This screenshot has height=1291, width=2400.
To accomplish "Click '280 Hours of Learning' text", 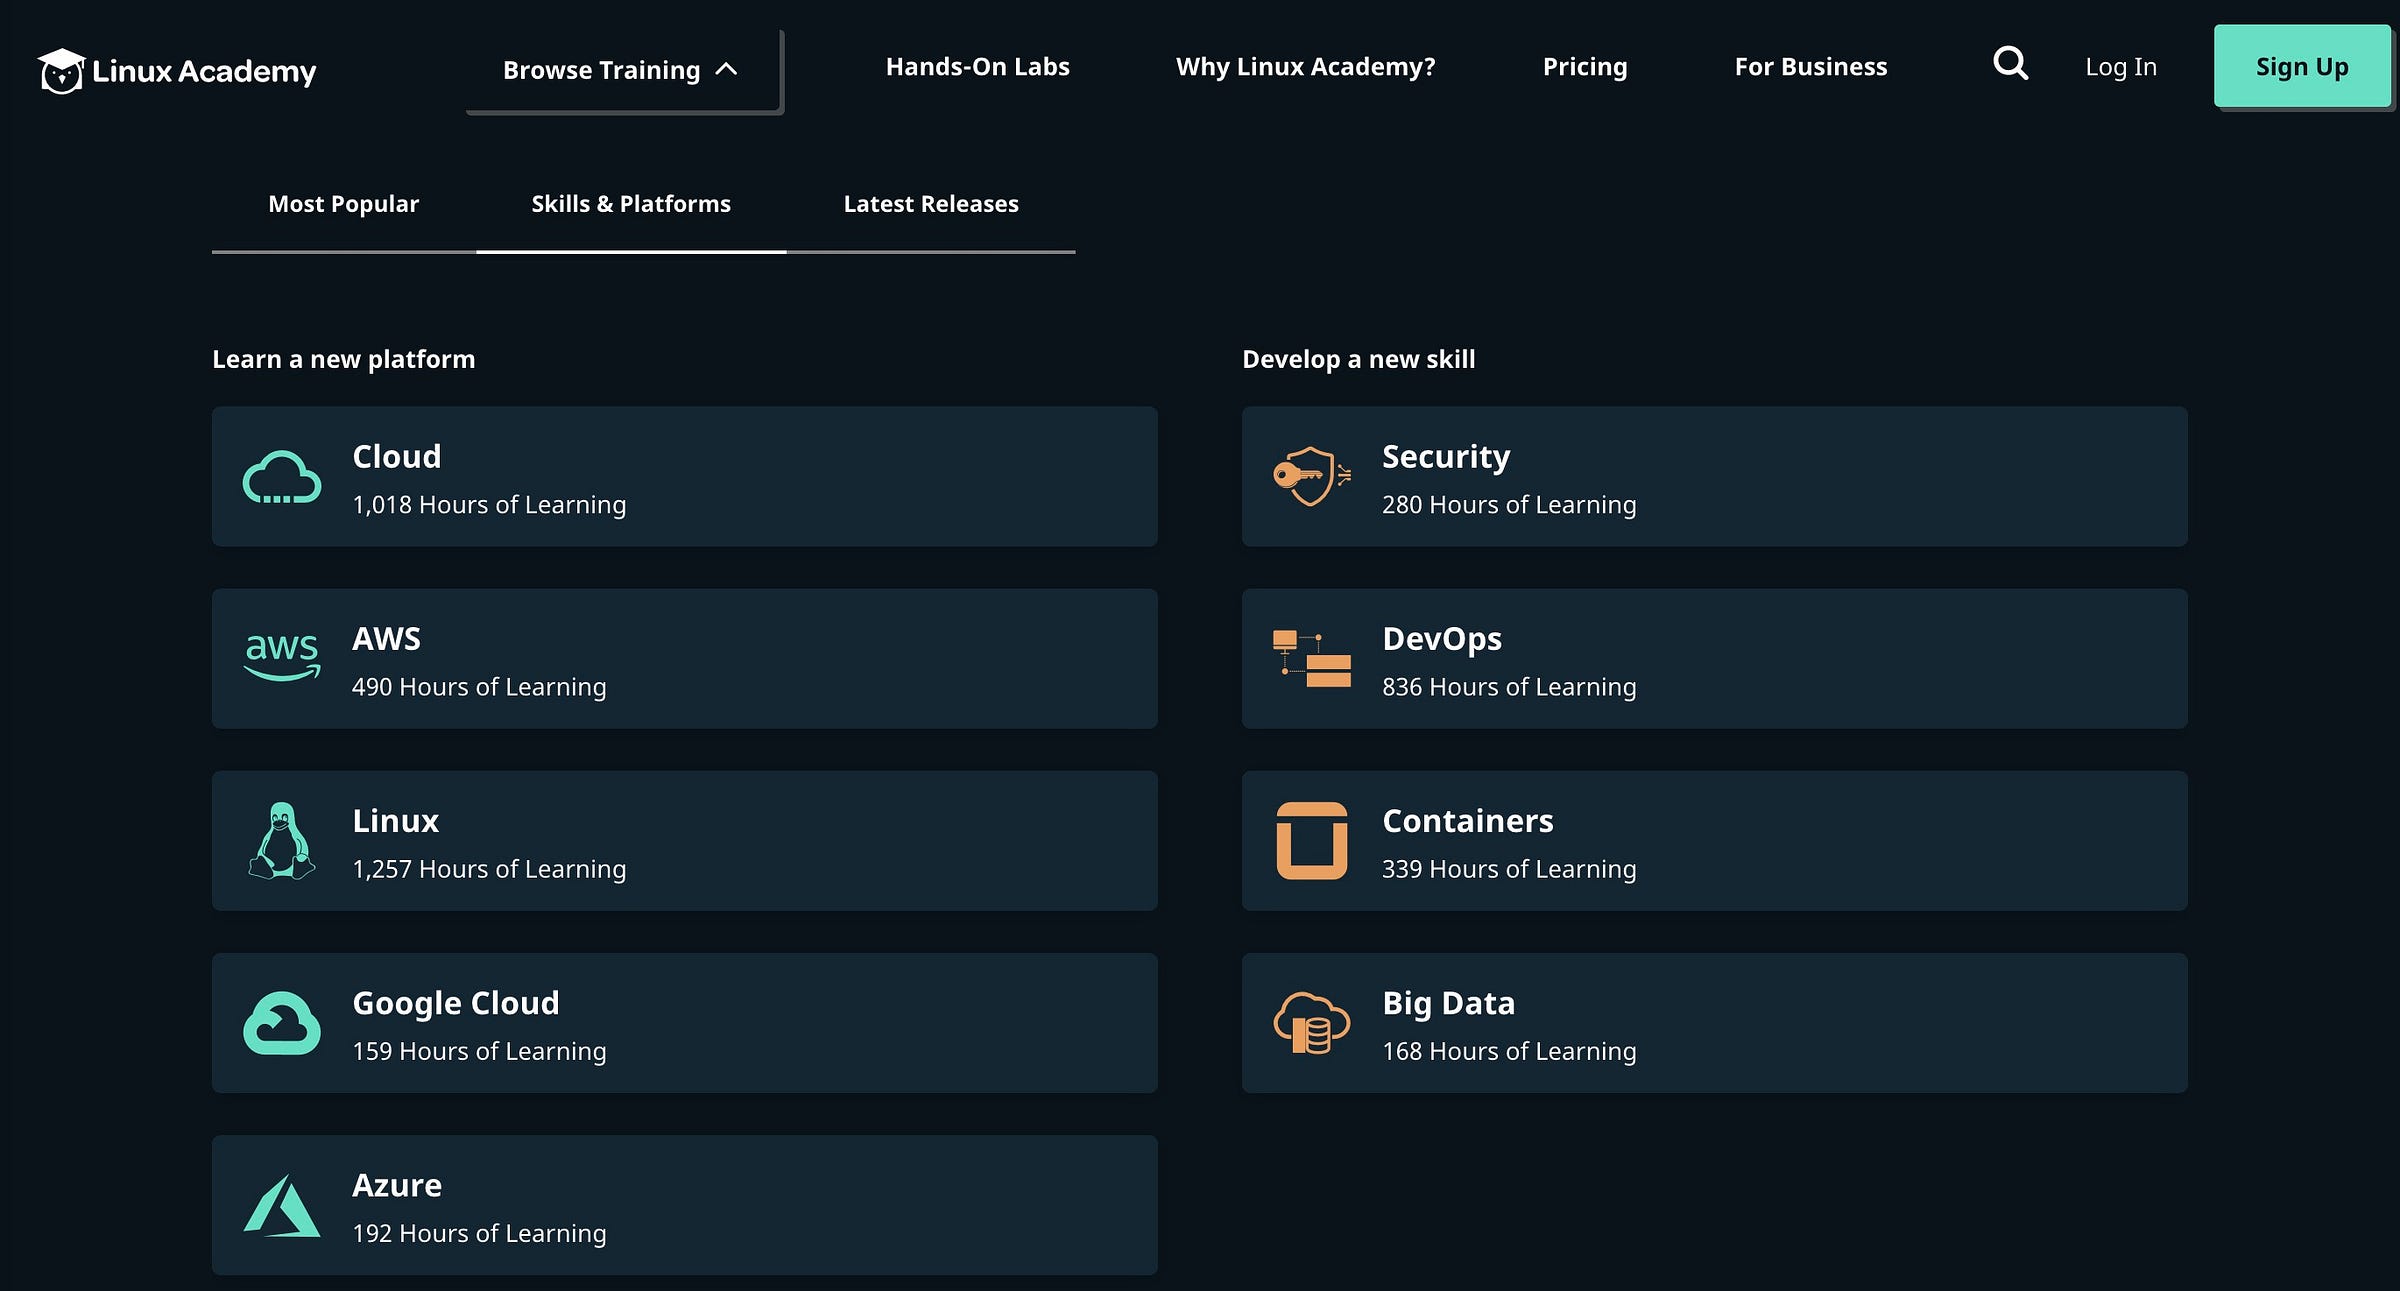I will pyautogui.click(x=1509, y=505).
